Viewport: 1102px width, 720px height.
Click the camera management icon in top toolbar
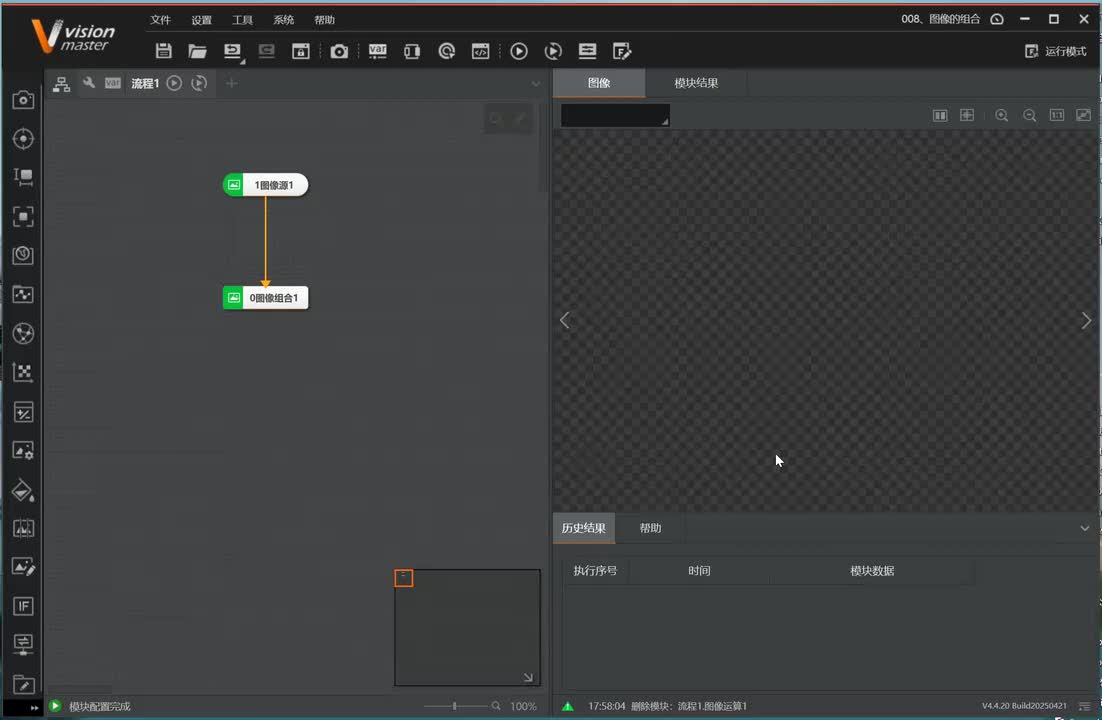tap(339, 51)
